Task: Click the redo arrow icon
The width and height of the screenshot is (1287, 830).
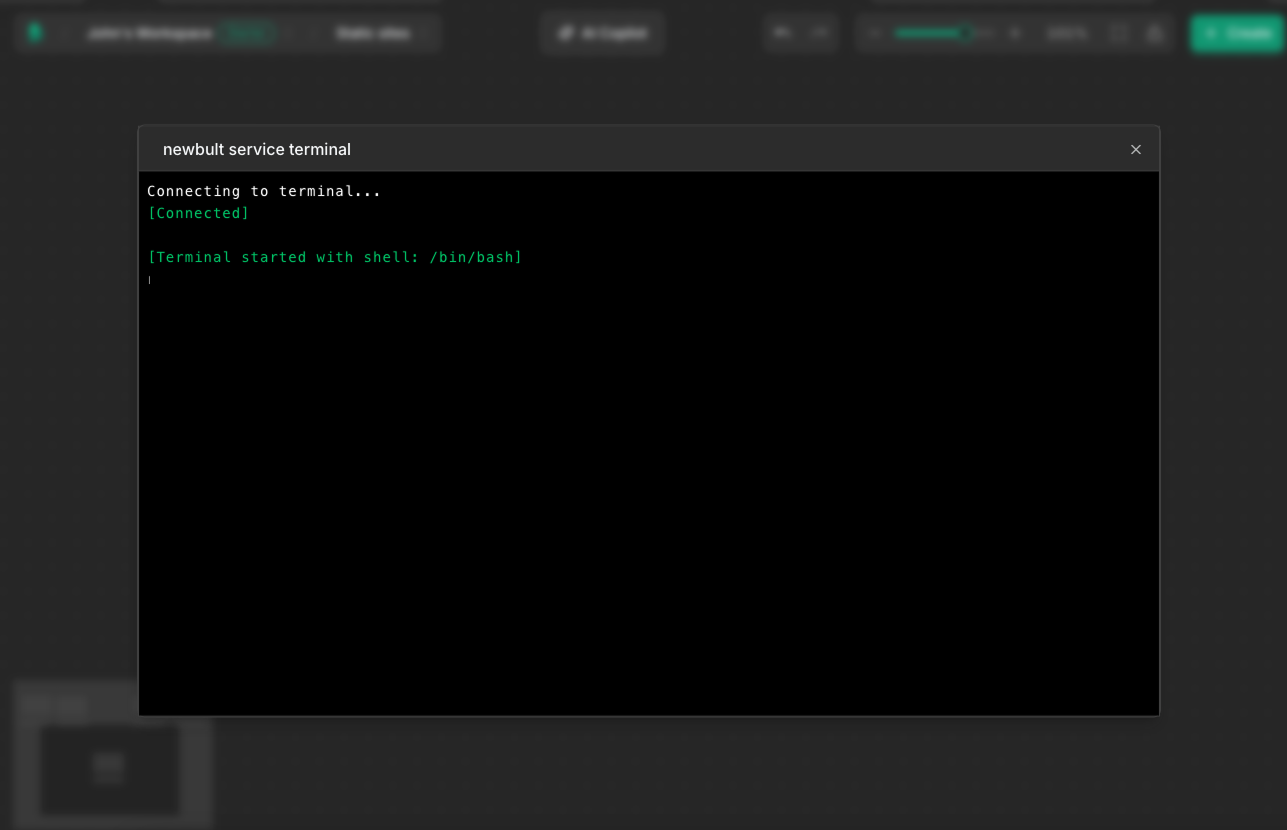Action: pyautogui.click(x=819, y=33)
